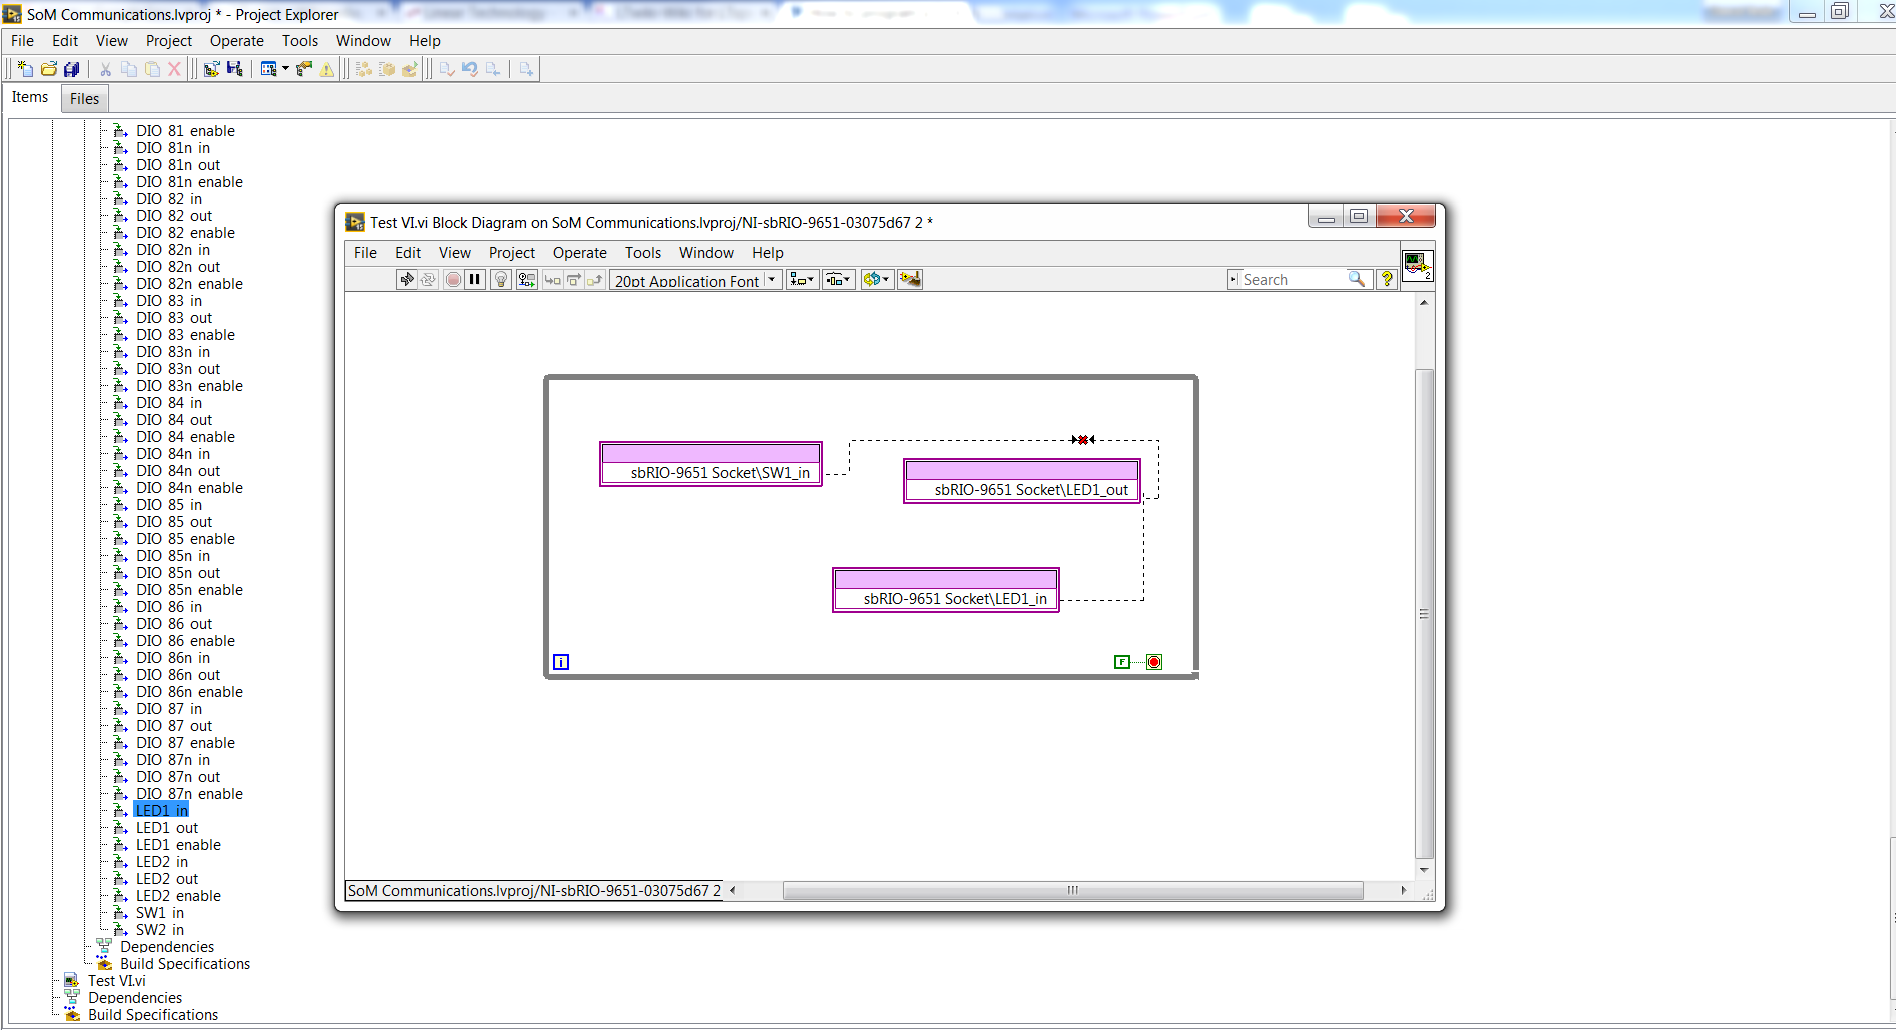Screen dimensions: 1896x1030
Task: Click the Abort Execution stop icon
Action: pyautogui.click(x=453, y=280)
